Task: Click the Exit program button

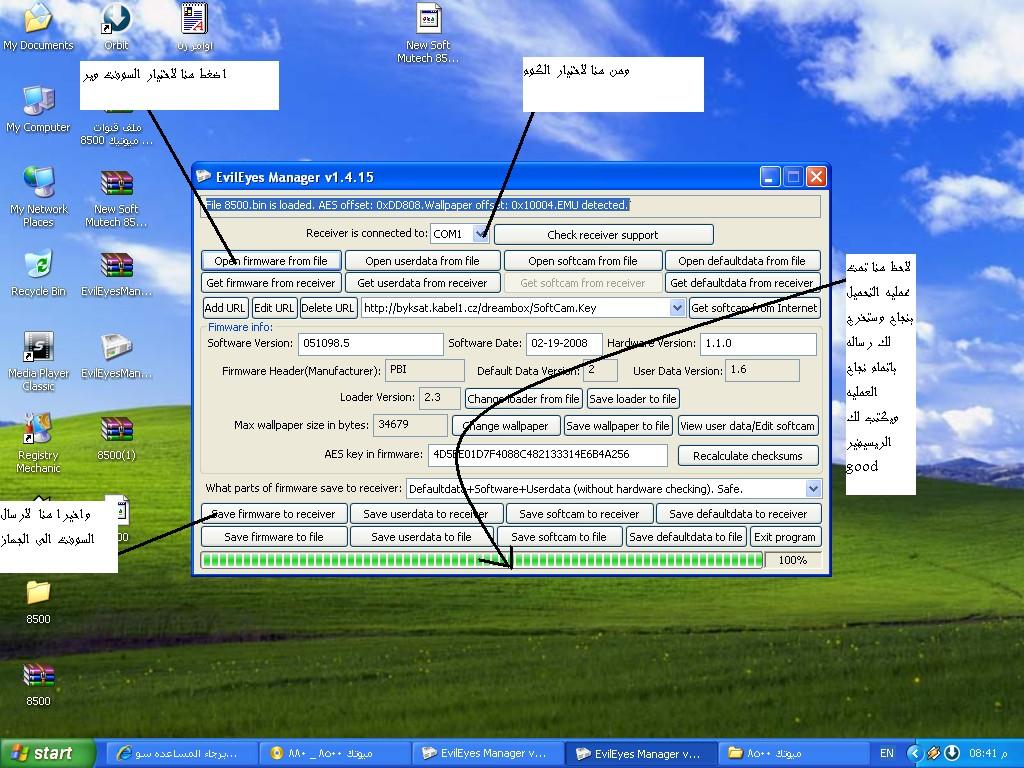Action: point(785,537)
